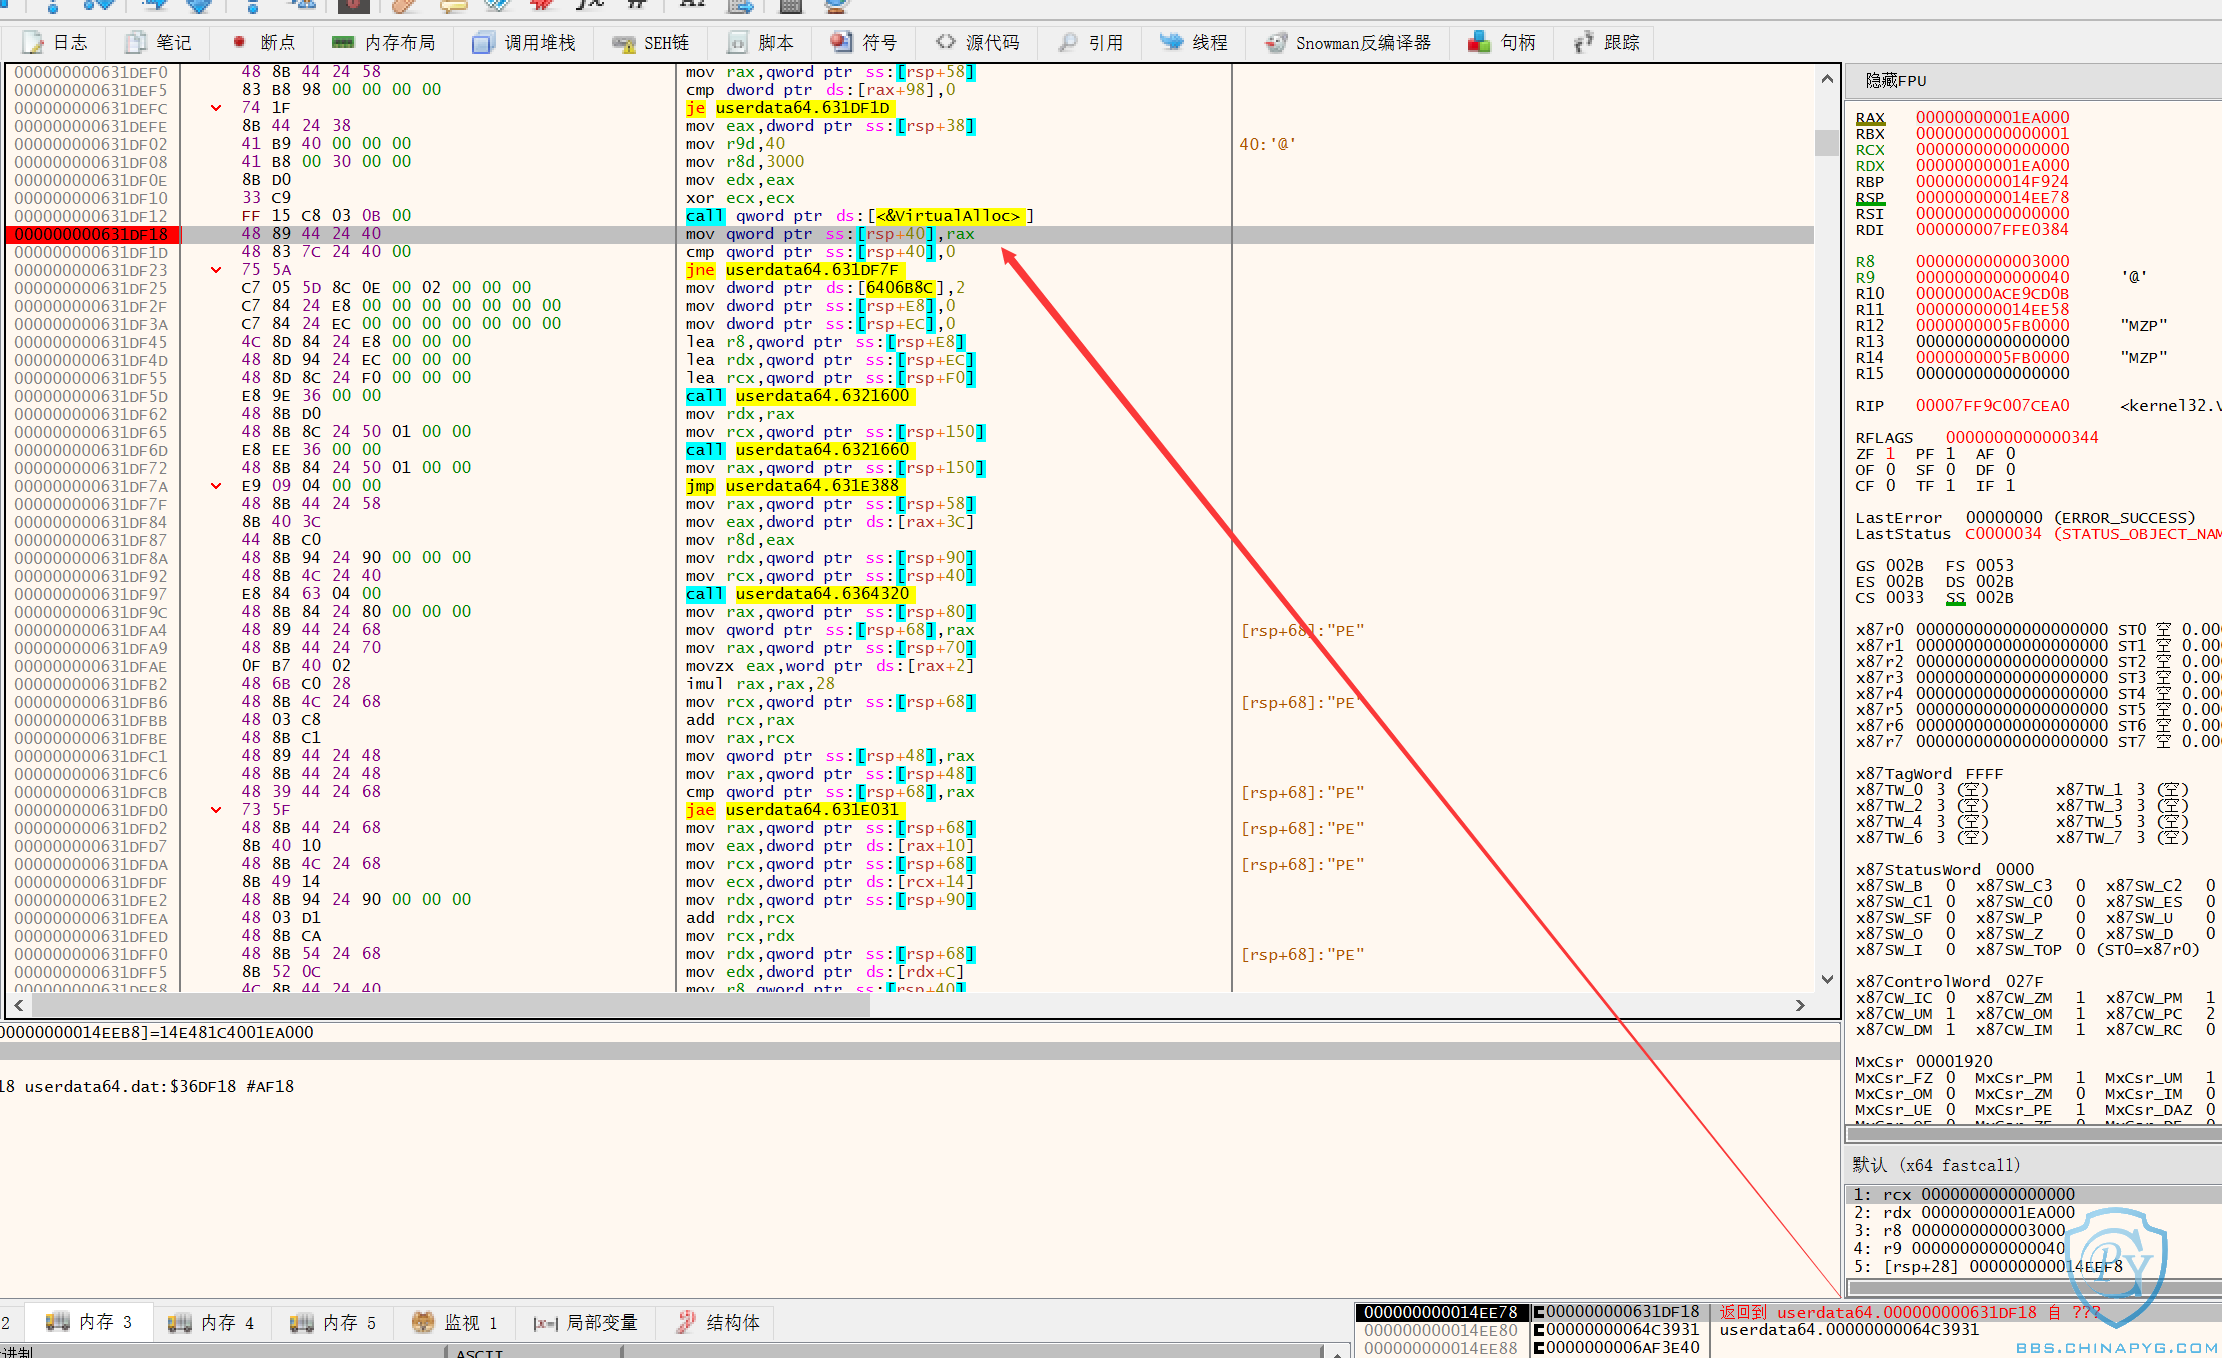This screenshot has width=2222, height=1358.
Task: Click the 跟踪 trace tab icon
Action: [1583, 43]
